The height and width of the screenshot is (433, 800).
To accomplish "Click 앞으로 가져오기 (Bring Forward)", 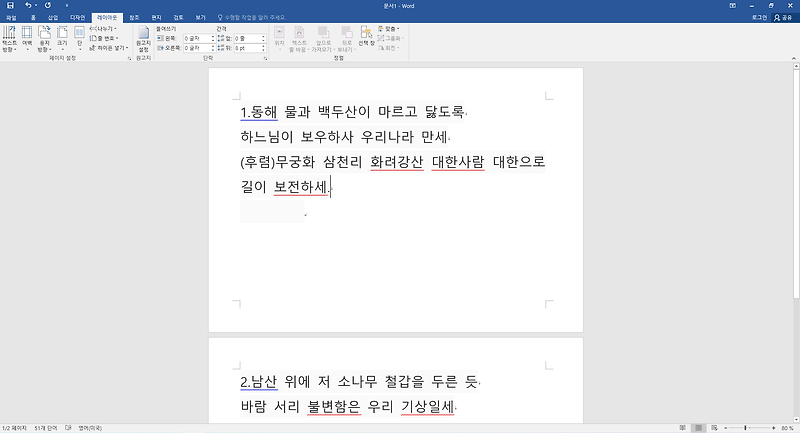I will 323,39.
